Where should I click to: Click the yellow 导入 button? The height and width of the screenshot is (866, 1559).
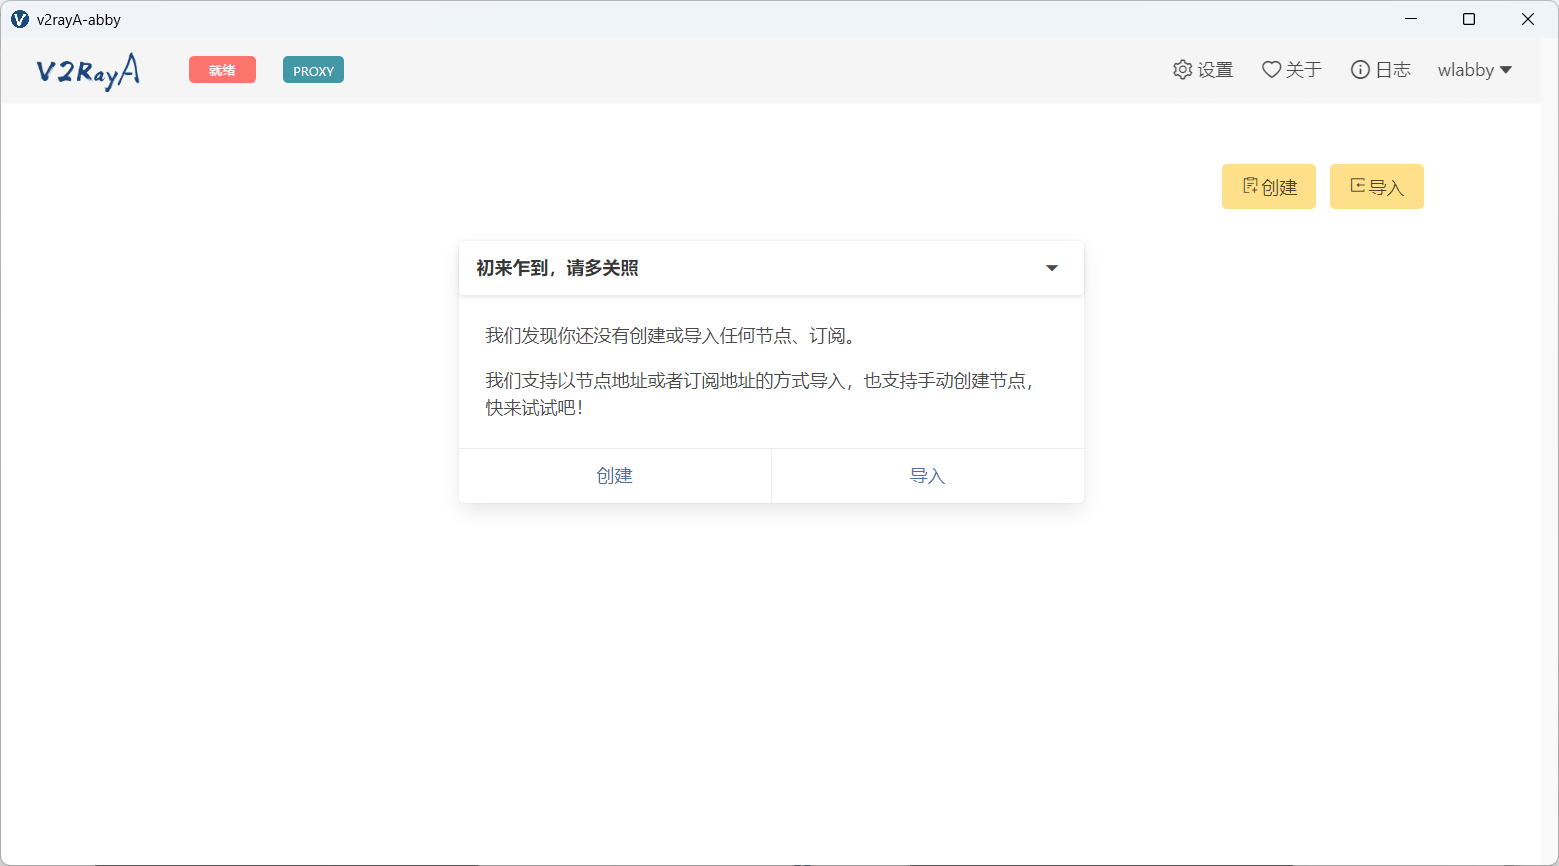[1377, 187]
